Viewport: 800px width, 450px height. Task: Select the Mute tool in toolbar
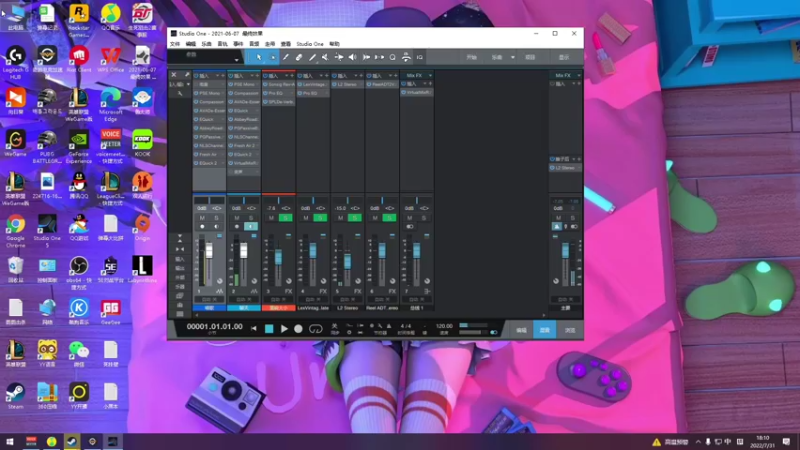(326, 57)
